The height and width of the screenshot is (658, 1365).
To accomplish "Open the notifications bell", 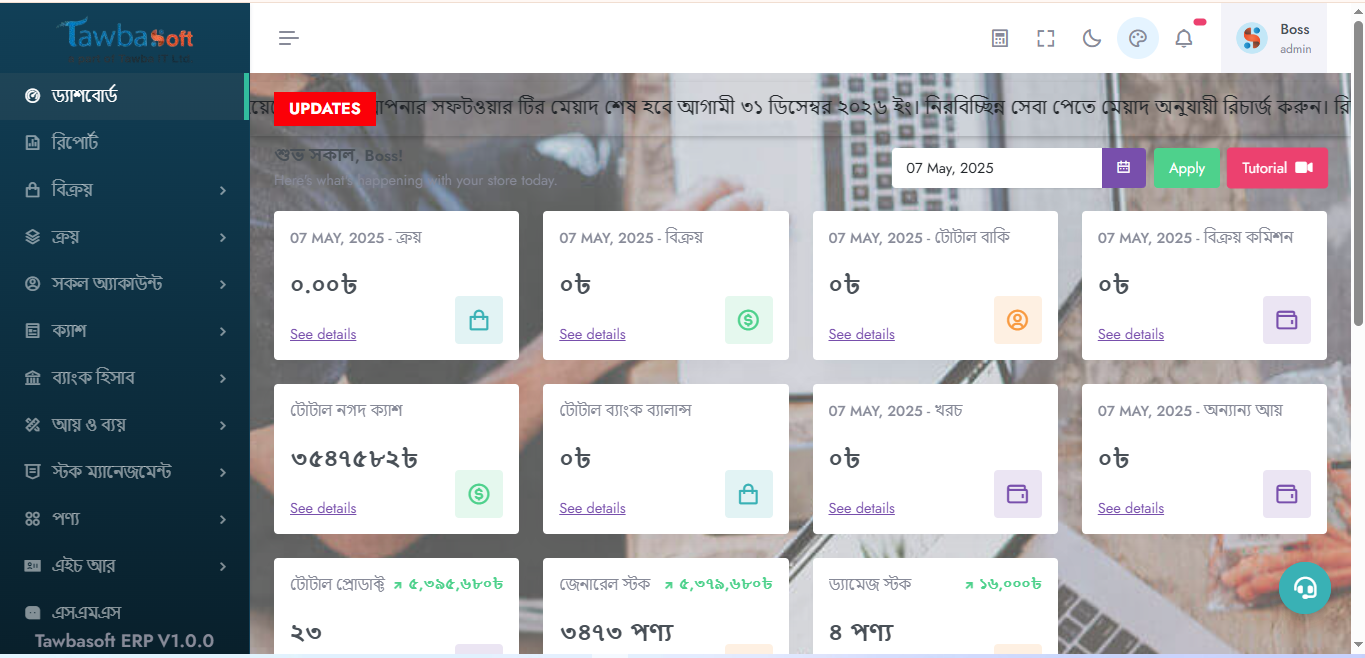I will pos(1184,39).
